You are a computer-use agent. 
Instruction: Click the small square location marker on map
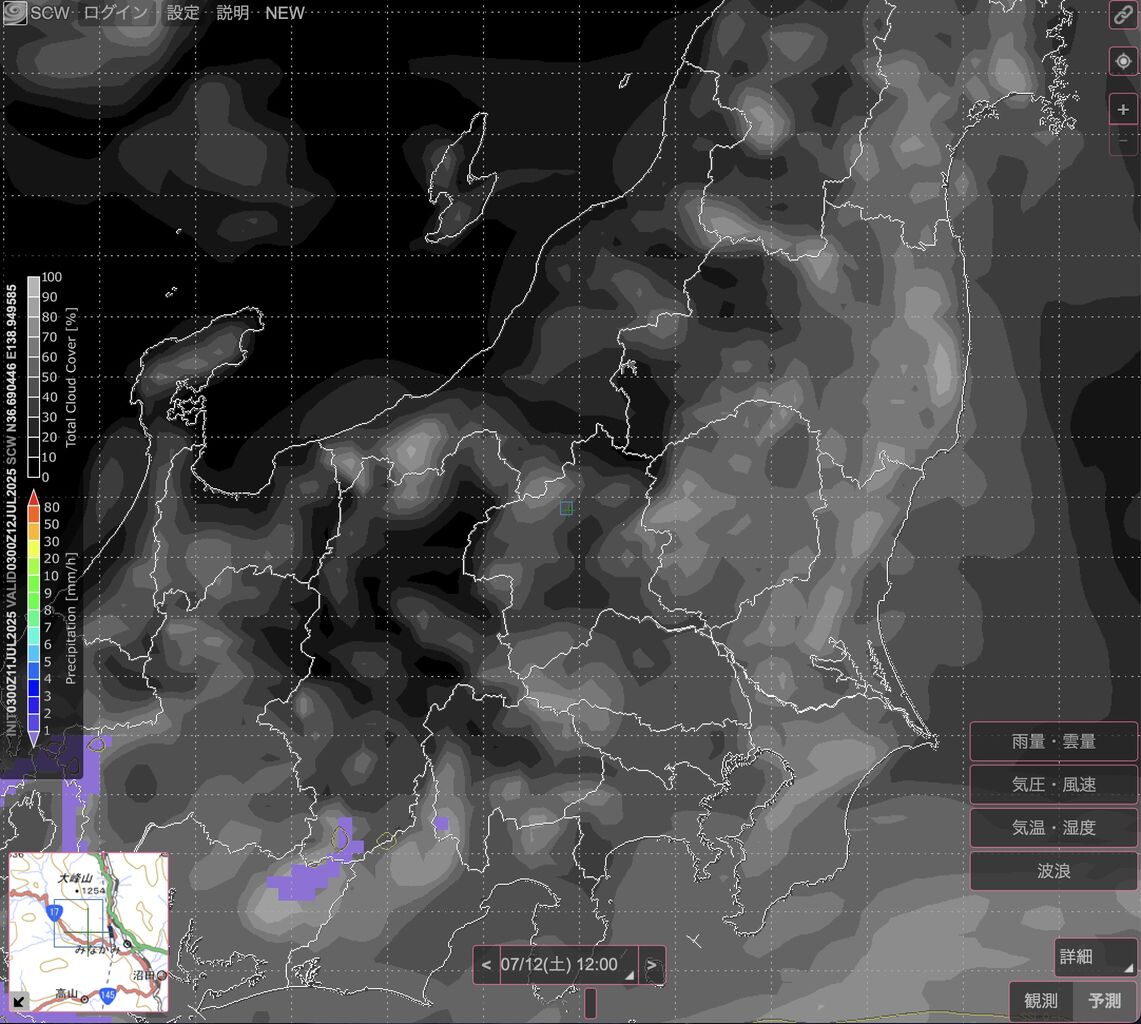tap(566, 508)
